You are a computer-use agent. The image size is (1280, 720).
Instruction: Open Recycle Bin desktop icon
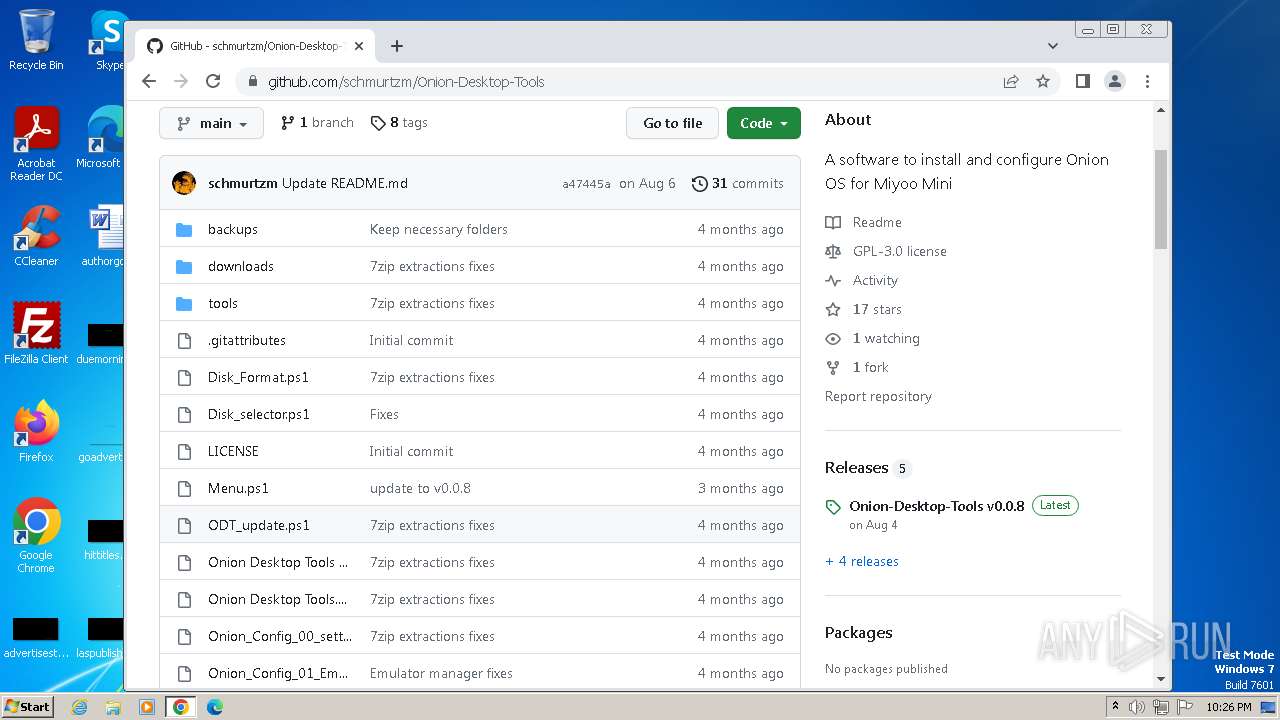click(36, 40)
